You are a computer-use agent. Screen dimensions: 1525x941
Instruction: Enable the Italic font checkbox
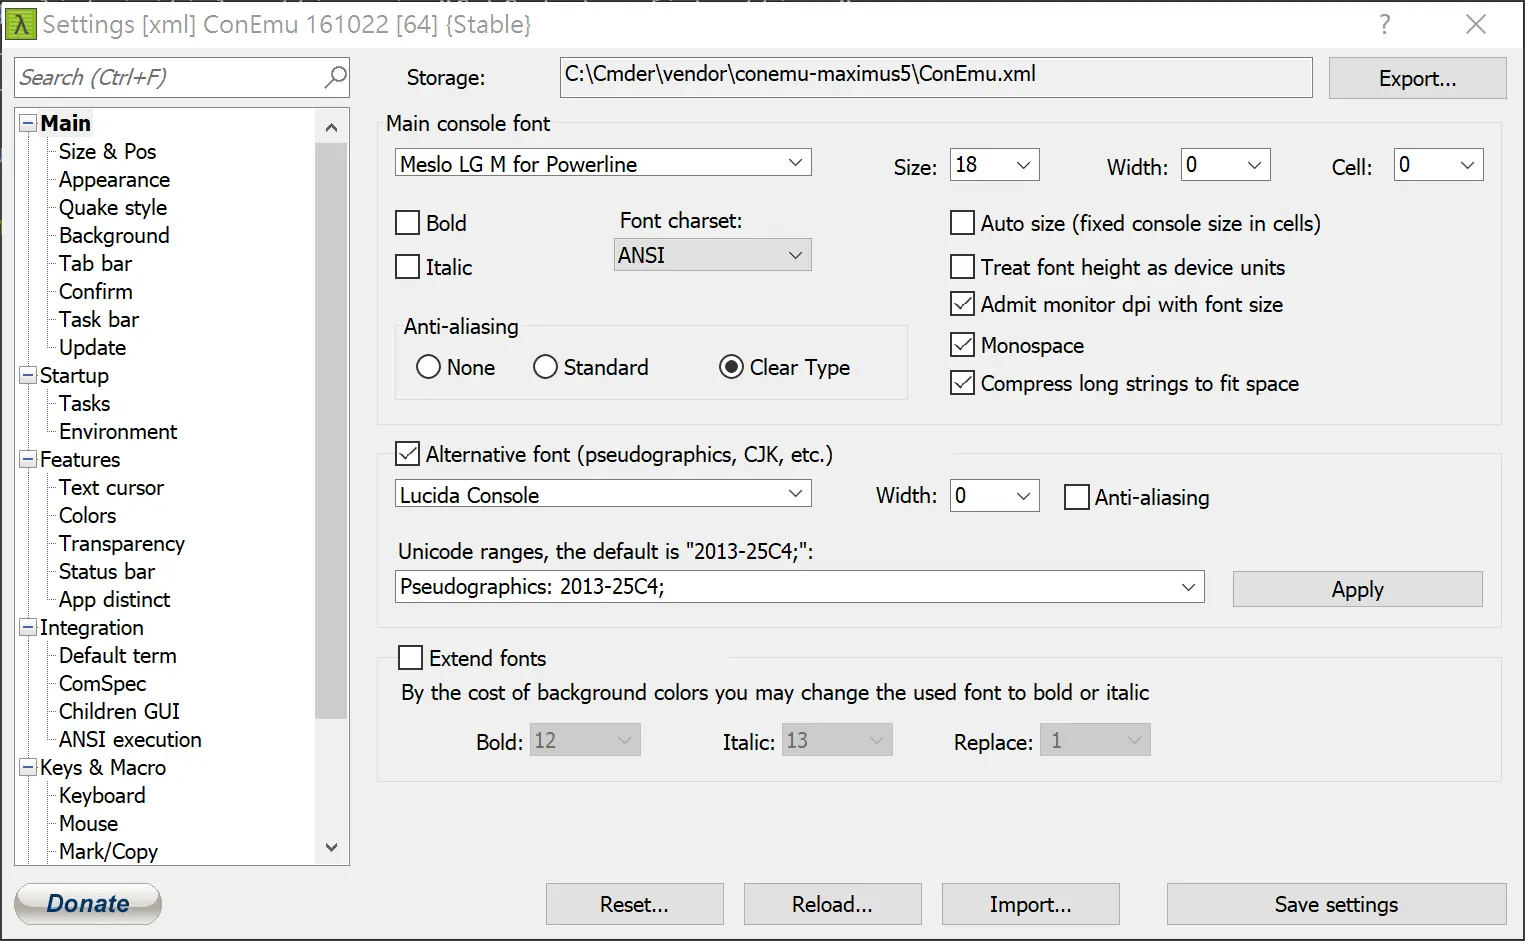tap(407, 267)
